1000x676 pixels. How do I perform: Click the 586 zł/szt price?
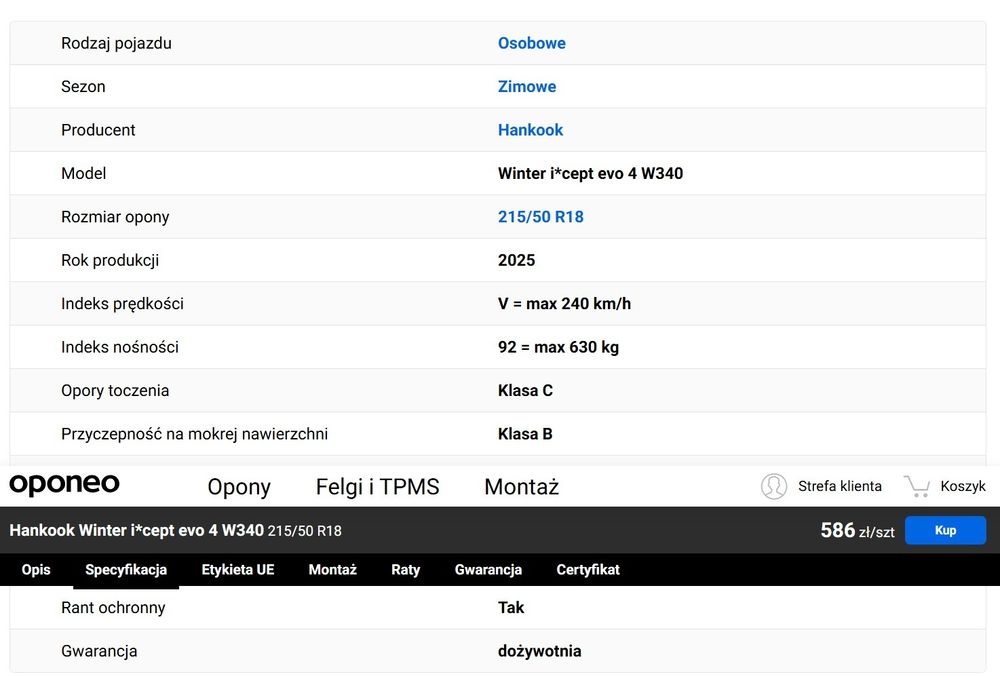(857, 530)
